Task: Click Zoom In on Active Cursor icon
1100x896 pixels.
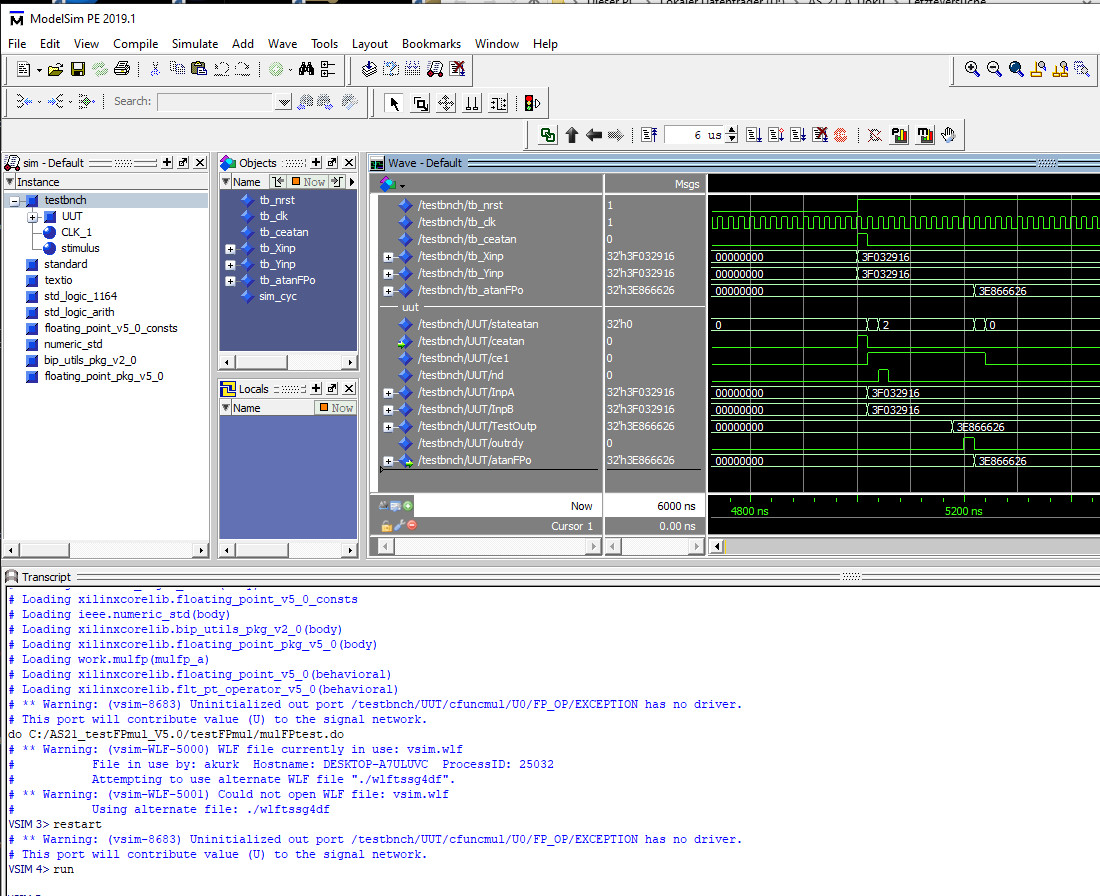Action: (x=1038, y=69)
